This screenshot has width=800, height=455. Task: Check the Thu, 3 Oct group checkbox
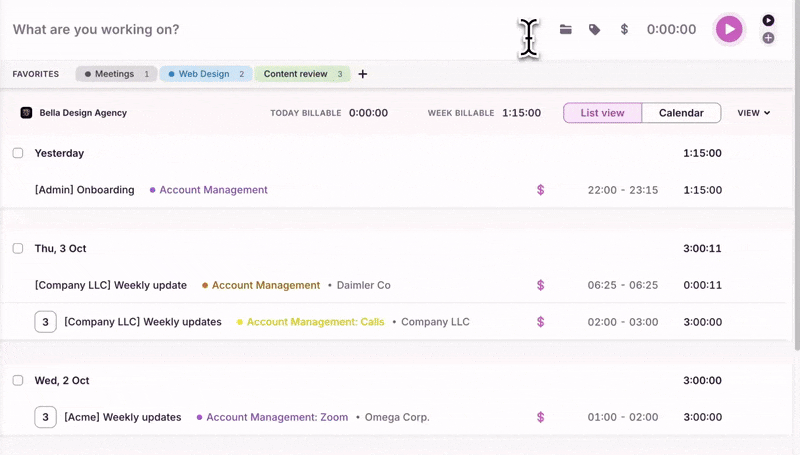(18, 248)
